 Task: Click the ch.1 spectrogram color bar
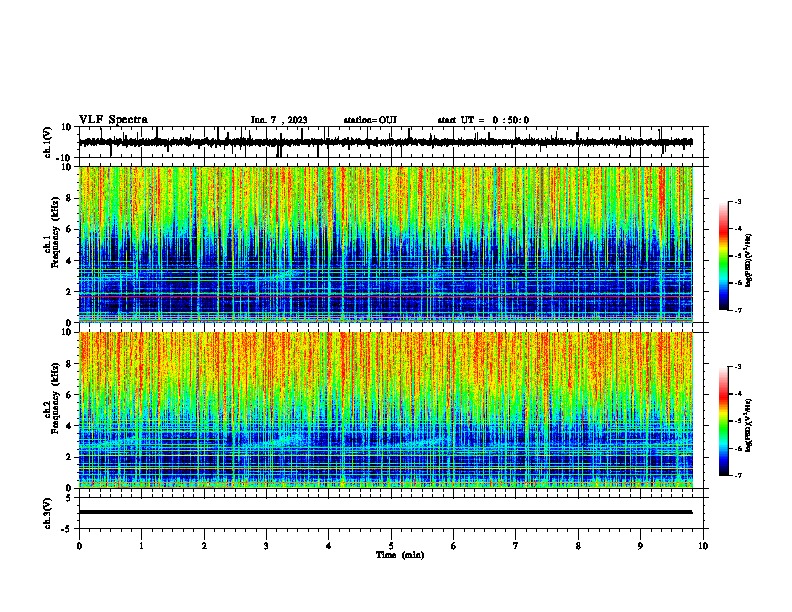pyautogui.click(x=723, y=256)
